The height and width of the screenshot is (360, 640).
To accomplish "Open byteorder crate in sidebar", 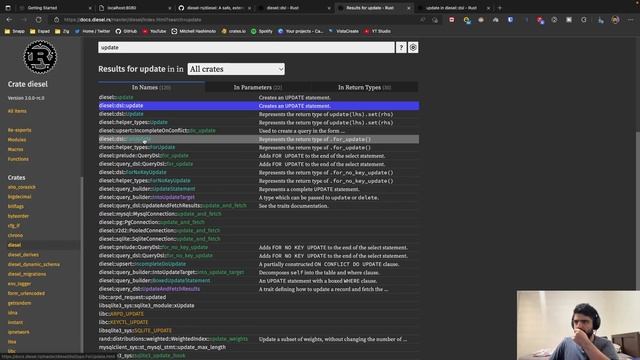I will 18,216.
